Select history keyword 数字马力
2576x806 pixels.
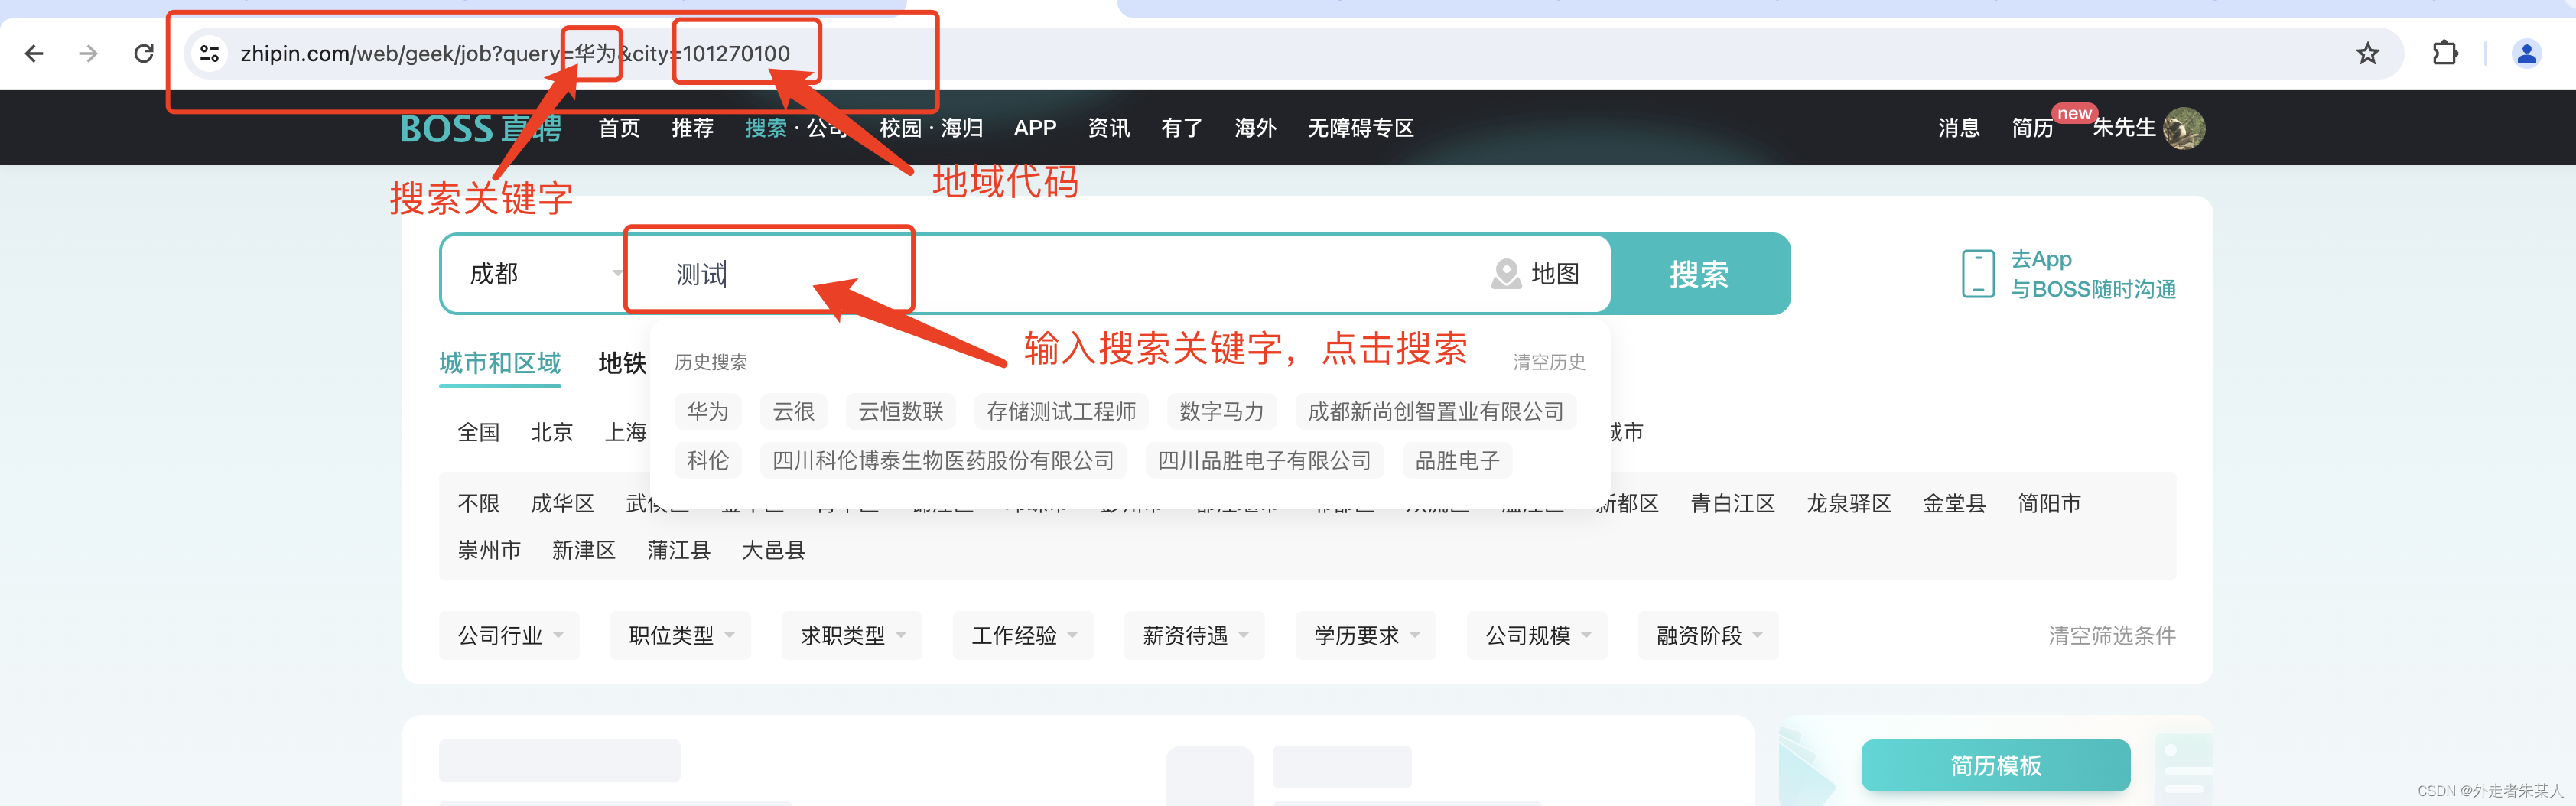1222,411
